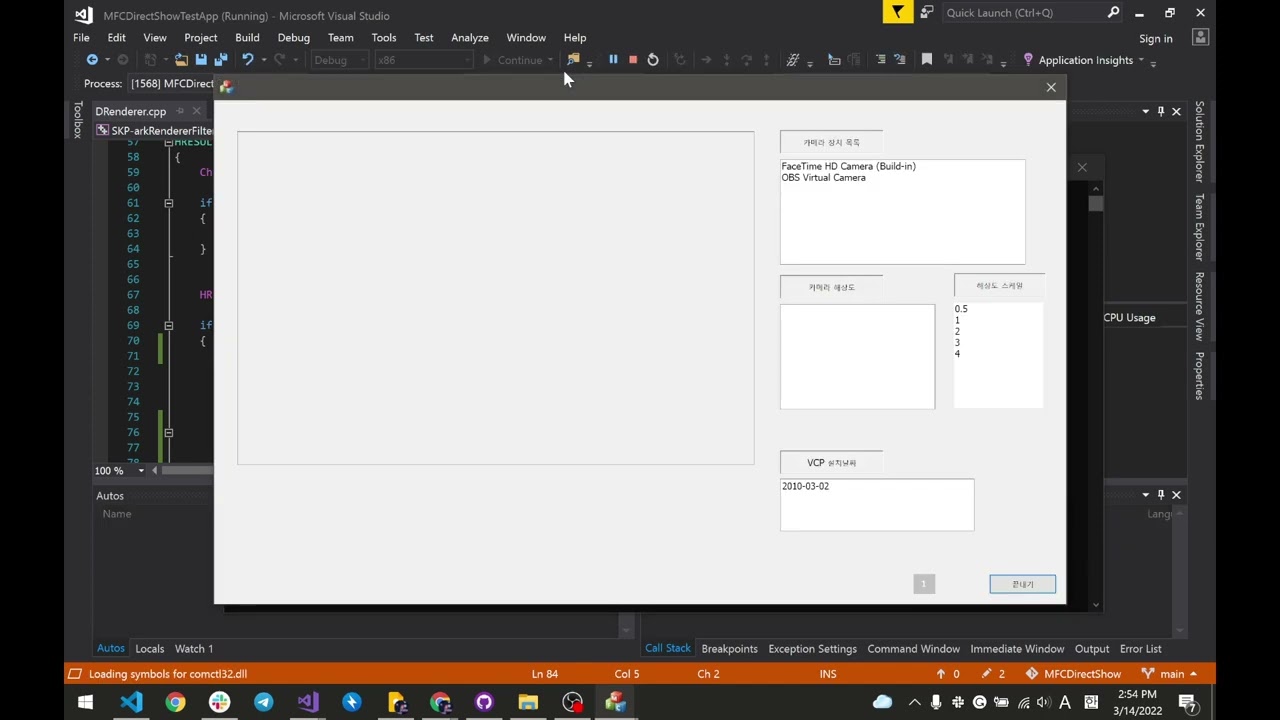Viewport: 1280px width, 720px height.
Task: Collapse code region at line 76
Action: [x=168, y=432]
